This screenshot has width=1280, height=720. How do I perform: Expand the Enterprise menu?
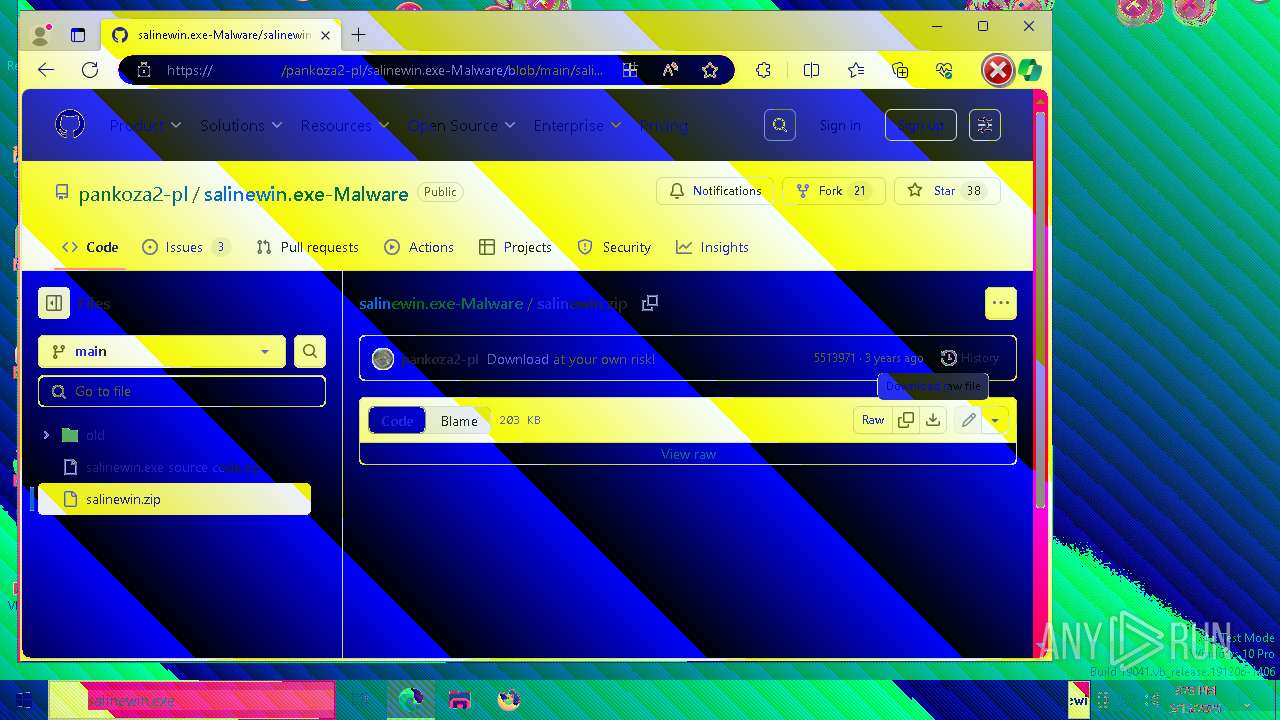[x=577, y=125]
